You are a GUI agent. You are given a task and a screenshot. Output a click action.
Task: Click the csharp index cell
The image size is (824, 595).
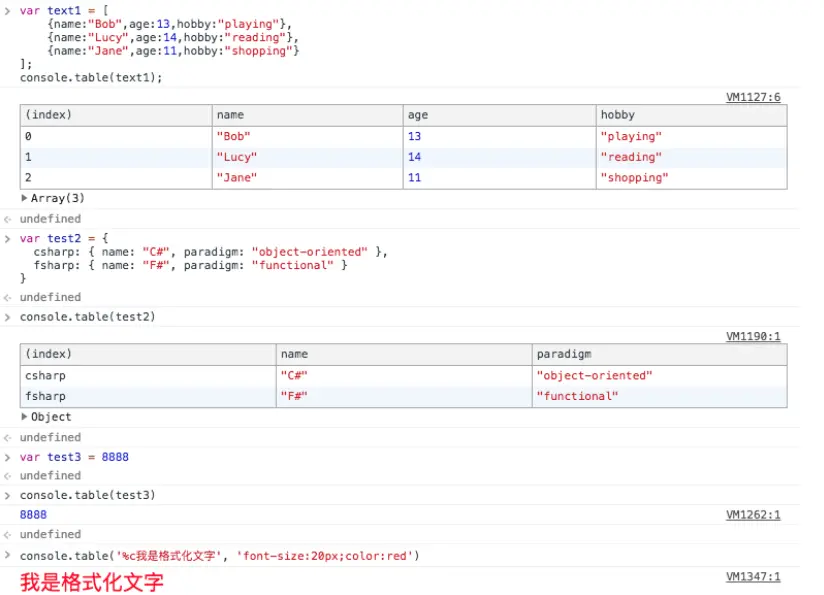tap(148, 376)
